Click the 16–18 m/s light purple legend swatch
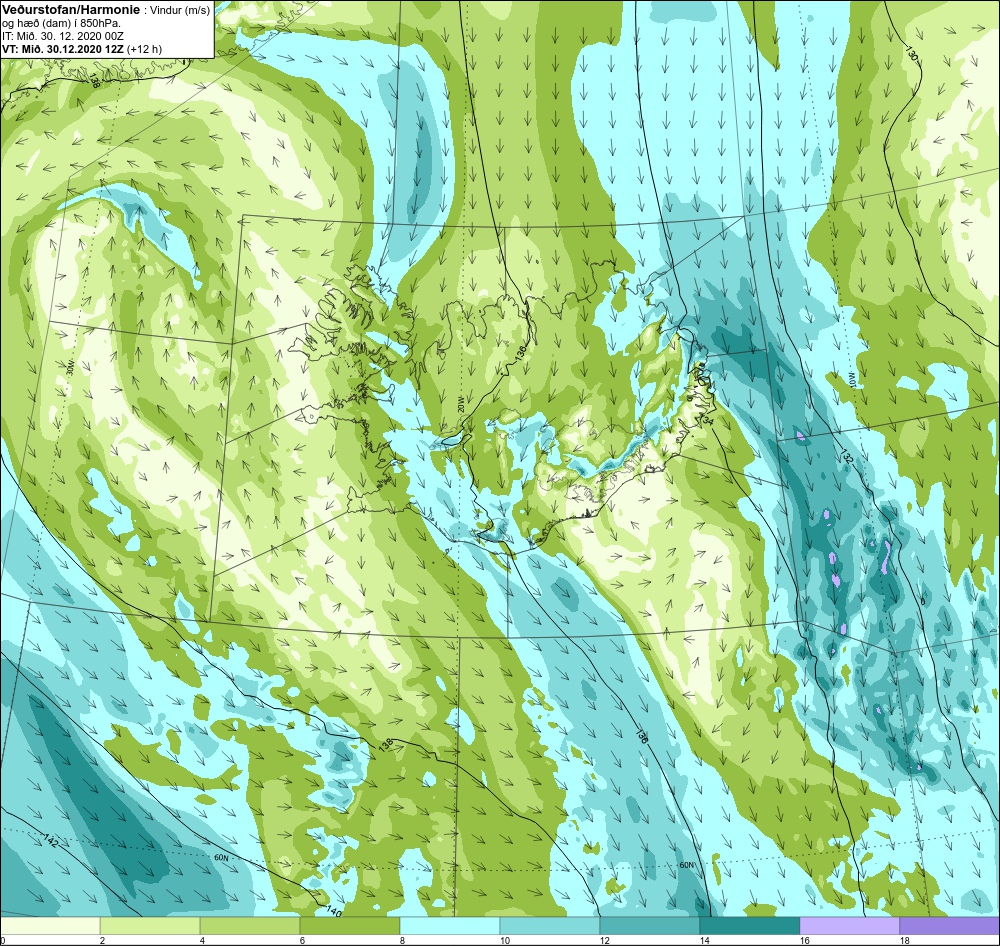Viewport: 1000px width, 946px height. click(849, 926)
